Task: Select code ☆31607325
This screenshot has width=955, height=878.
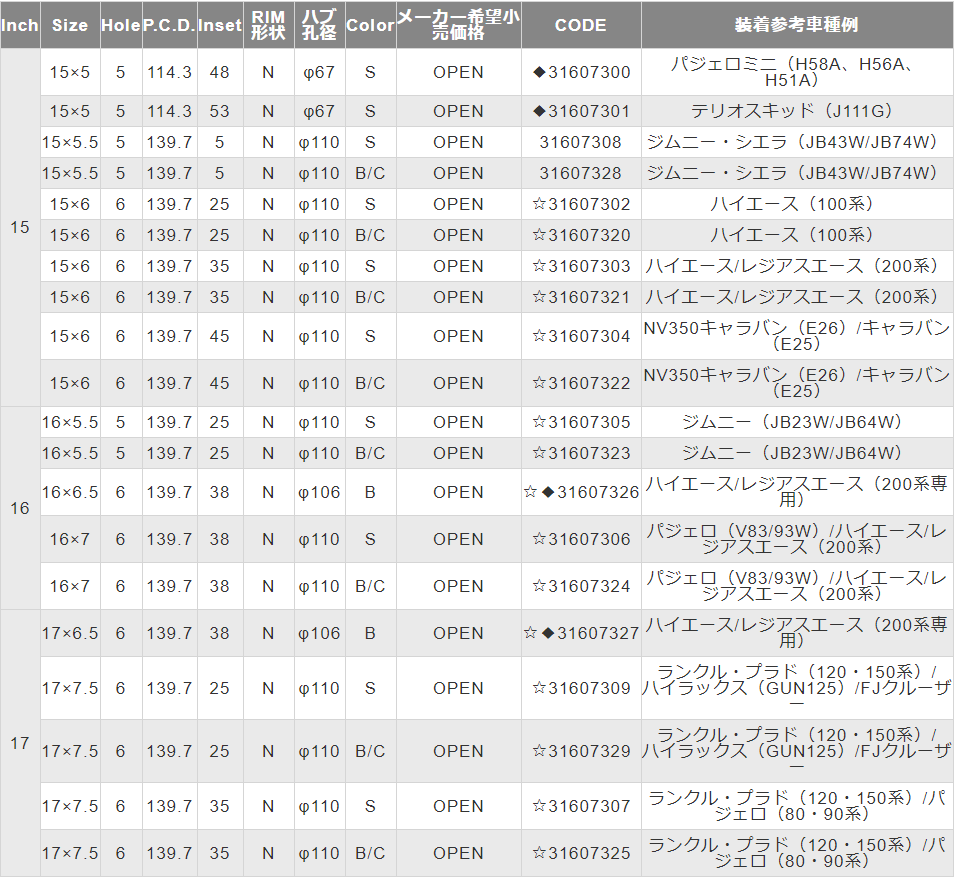Action: 581,854
